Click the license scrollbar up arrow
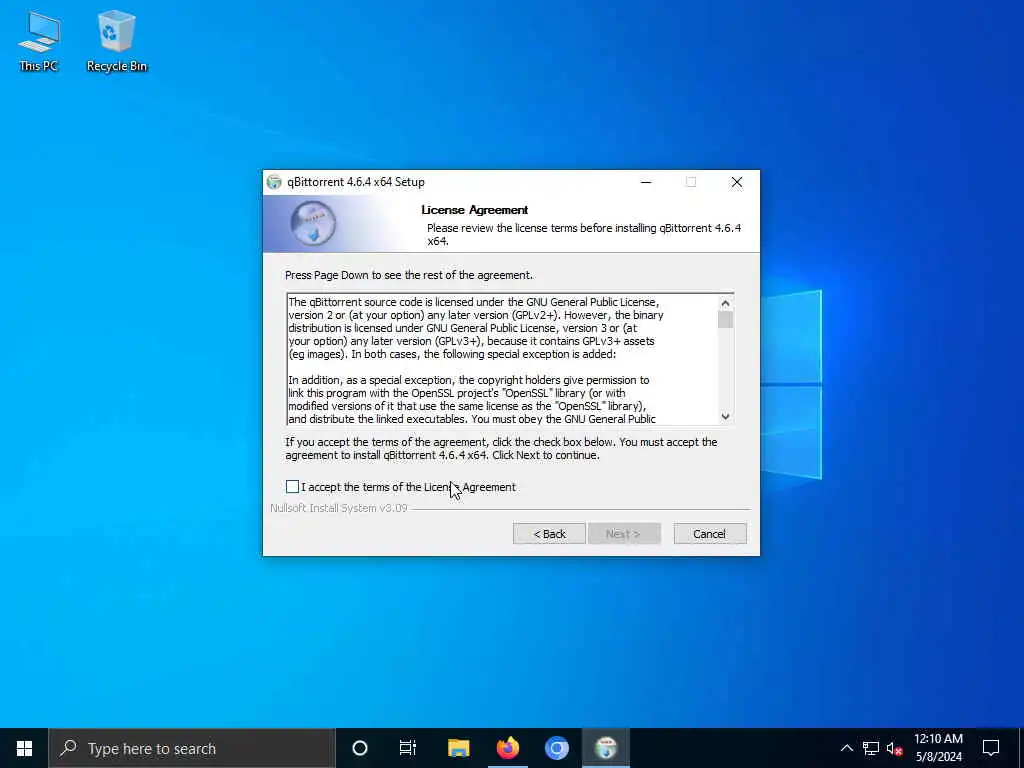 (x=725, y=303)
